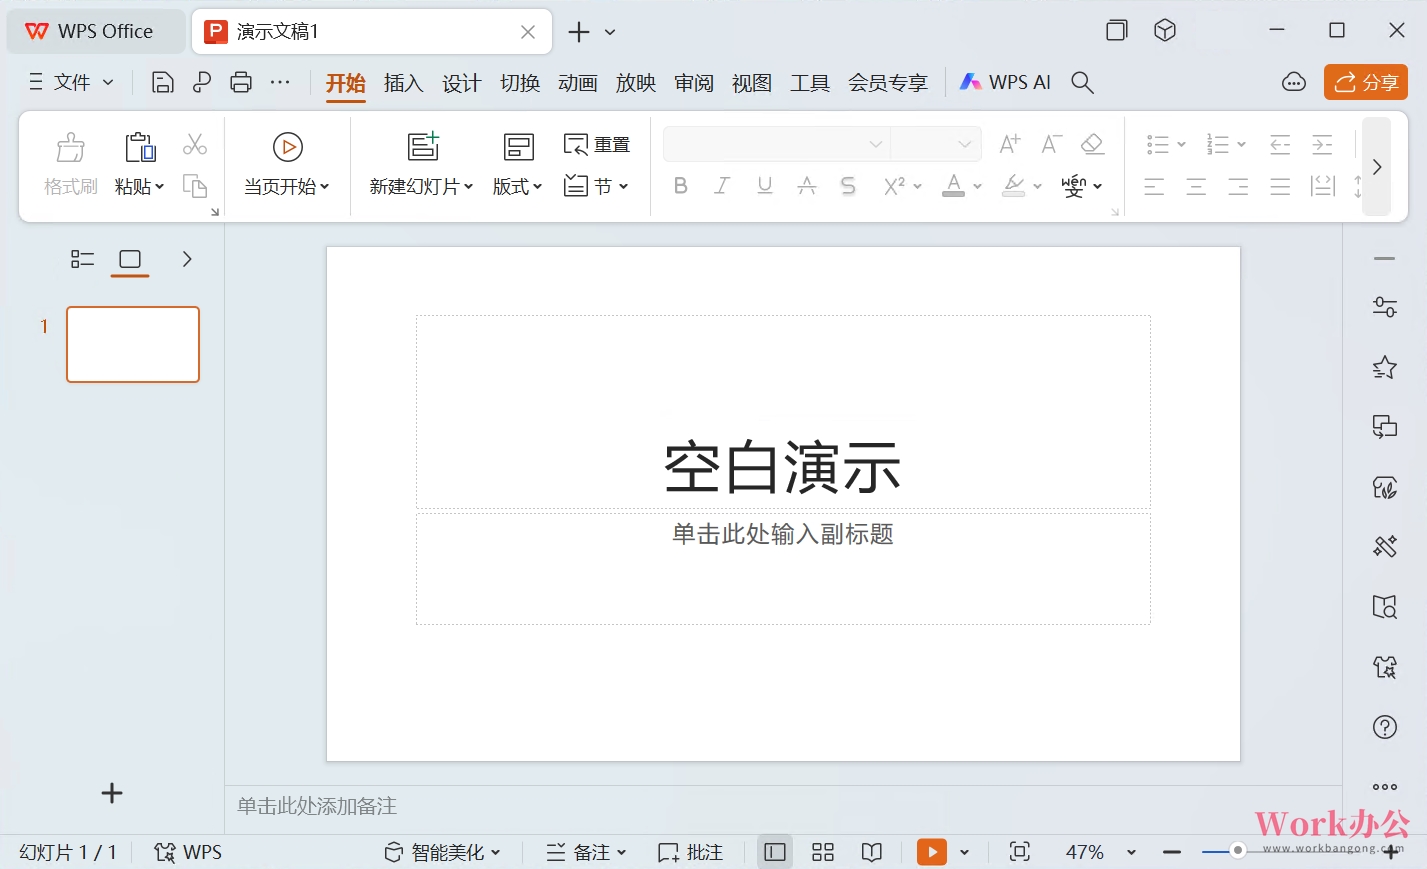Open the Format Painter (格式刷) tool

coord(71,164)
